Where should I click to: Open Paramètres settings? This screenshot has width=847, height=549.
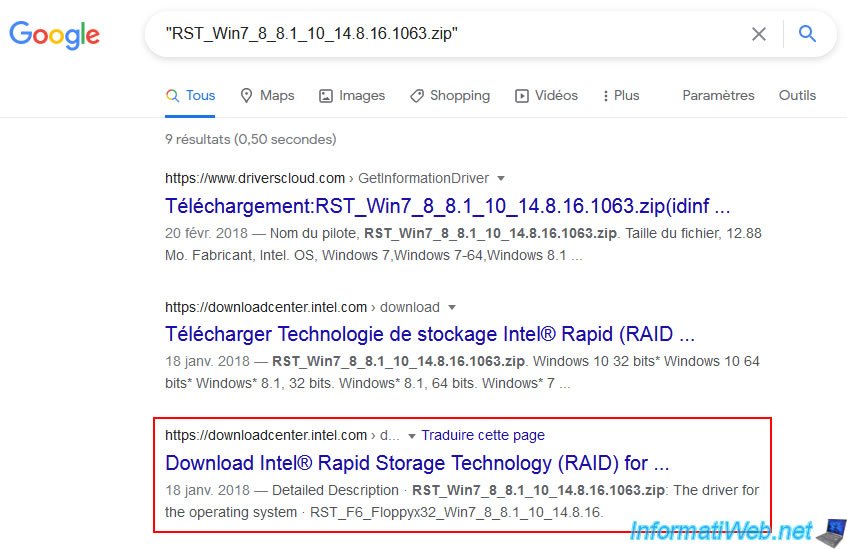tap(718, 96)
